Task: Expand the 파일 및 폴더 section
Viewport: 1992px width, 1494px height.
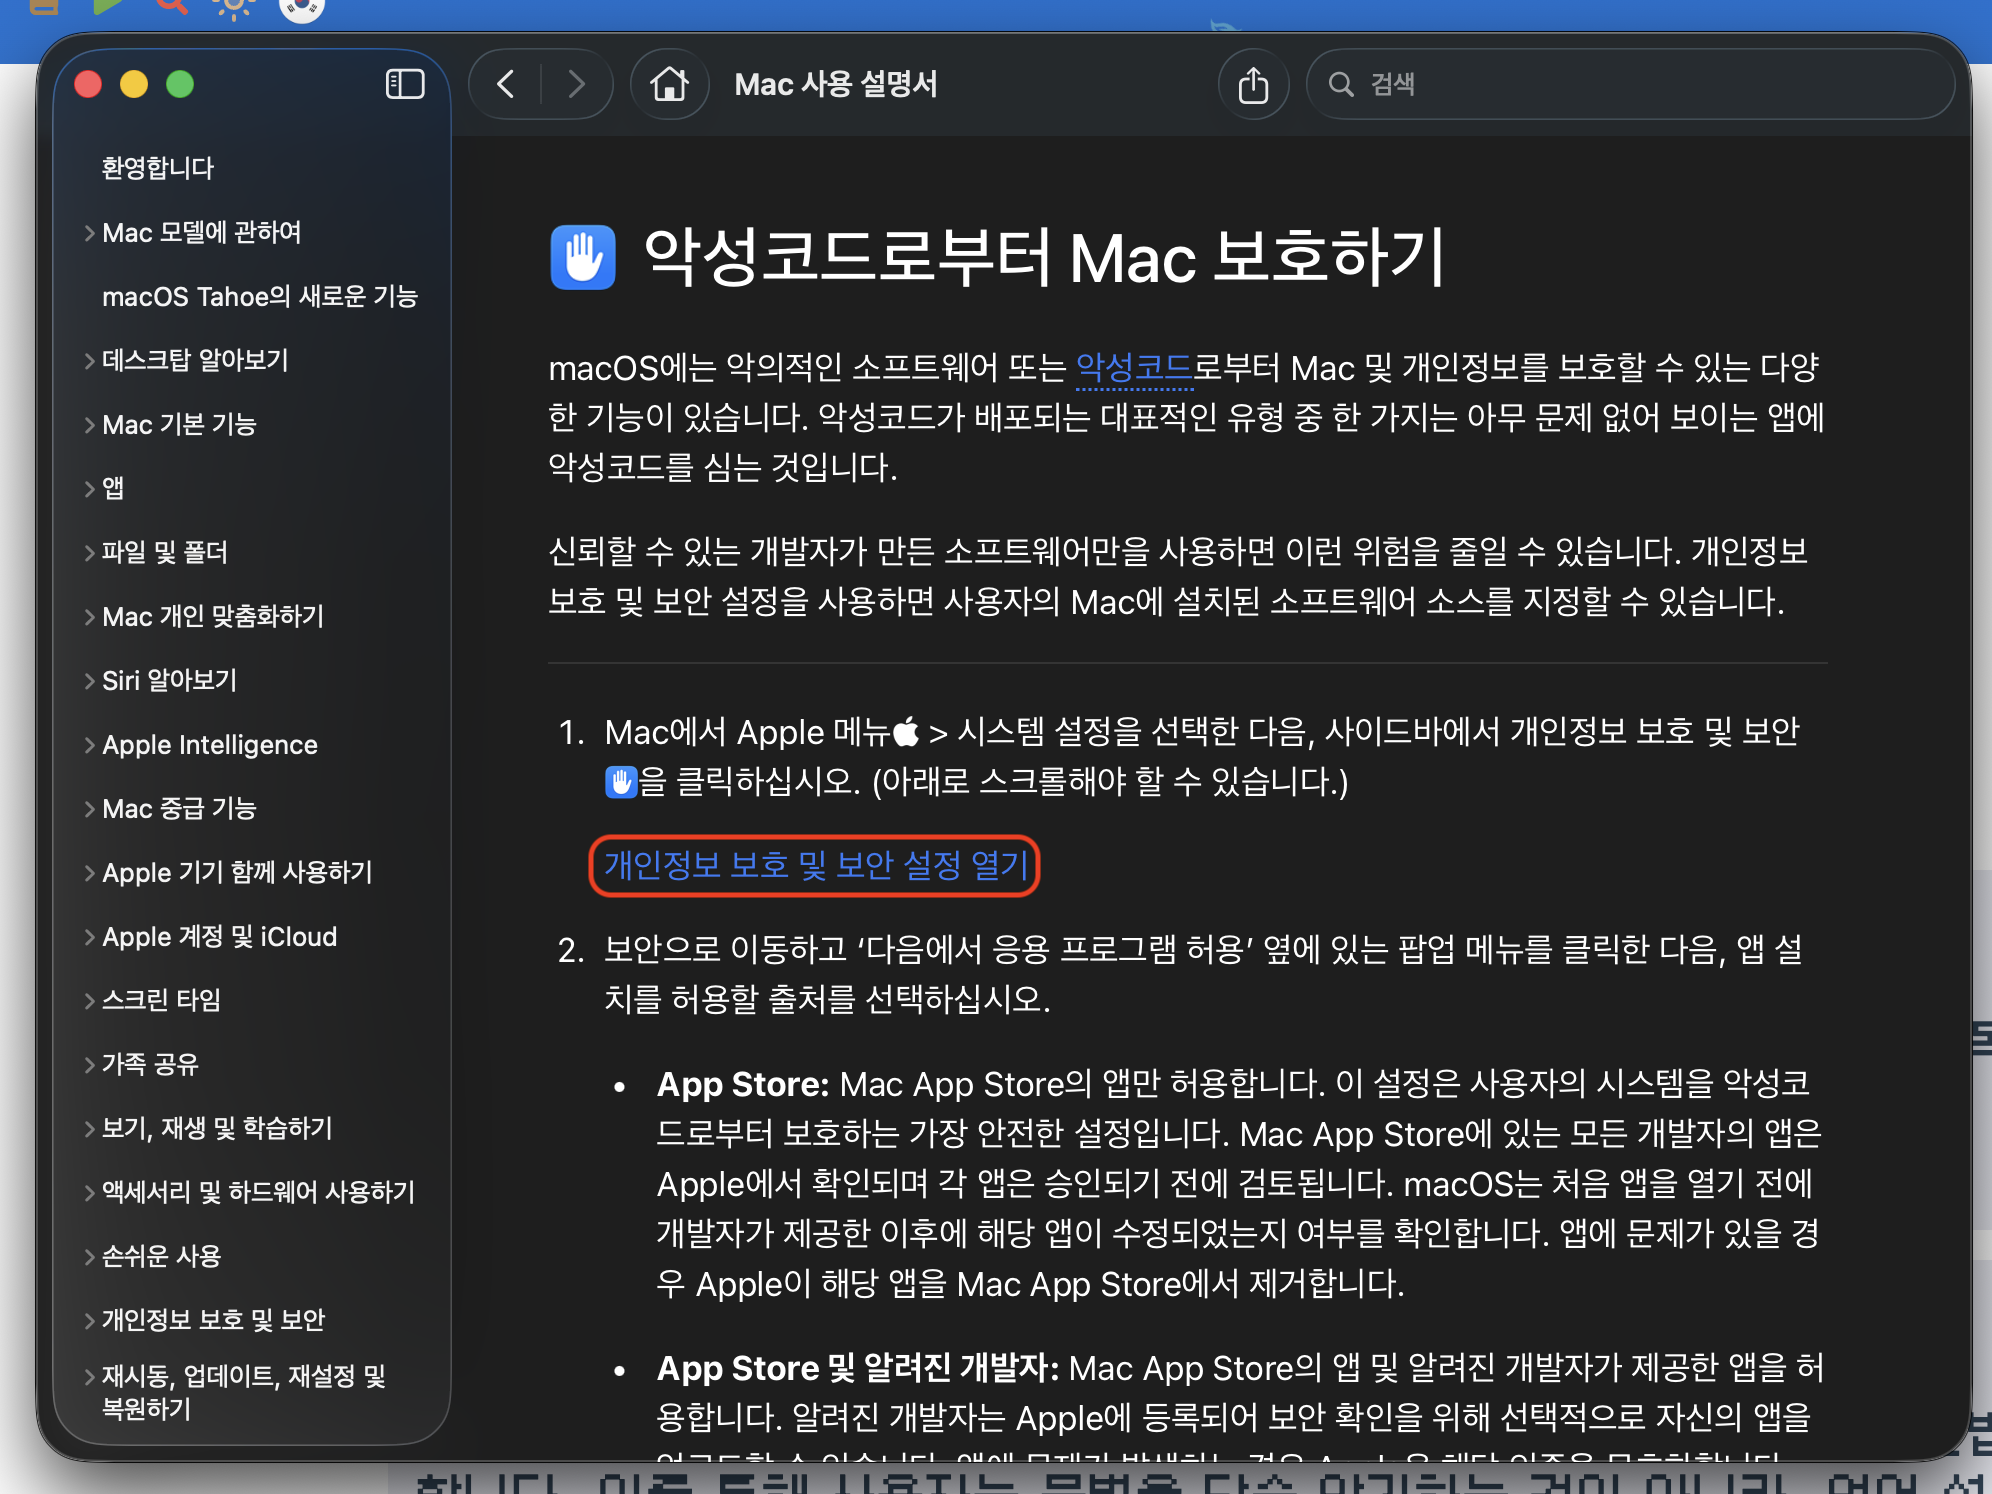Action: tap(90, 552)
